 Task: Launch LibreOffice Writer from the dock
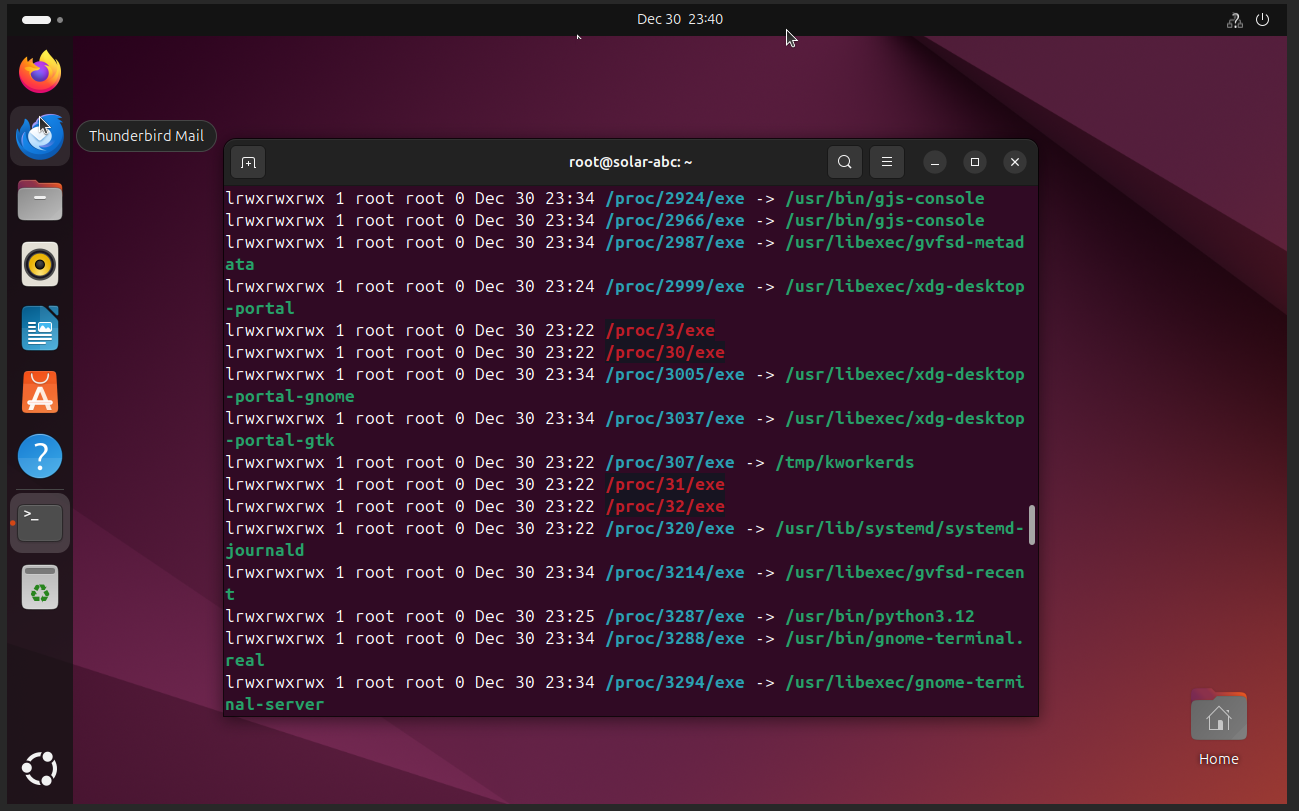pyautogui.click(x=40, y=328)
